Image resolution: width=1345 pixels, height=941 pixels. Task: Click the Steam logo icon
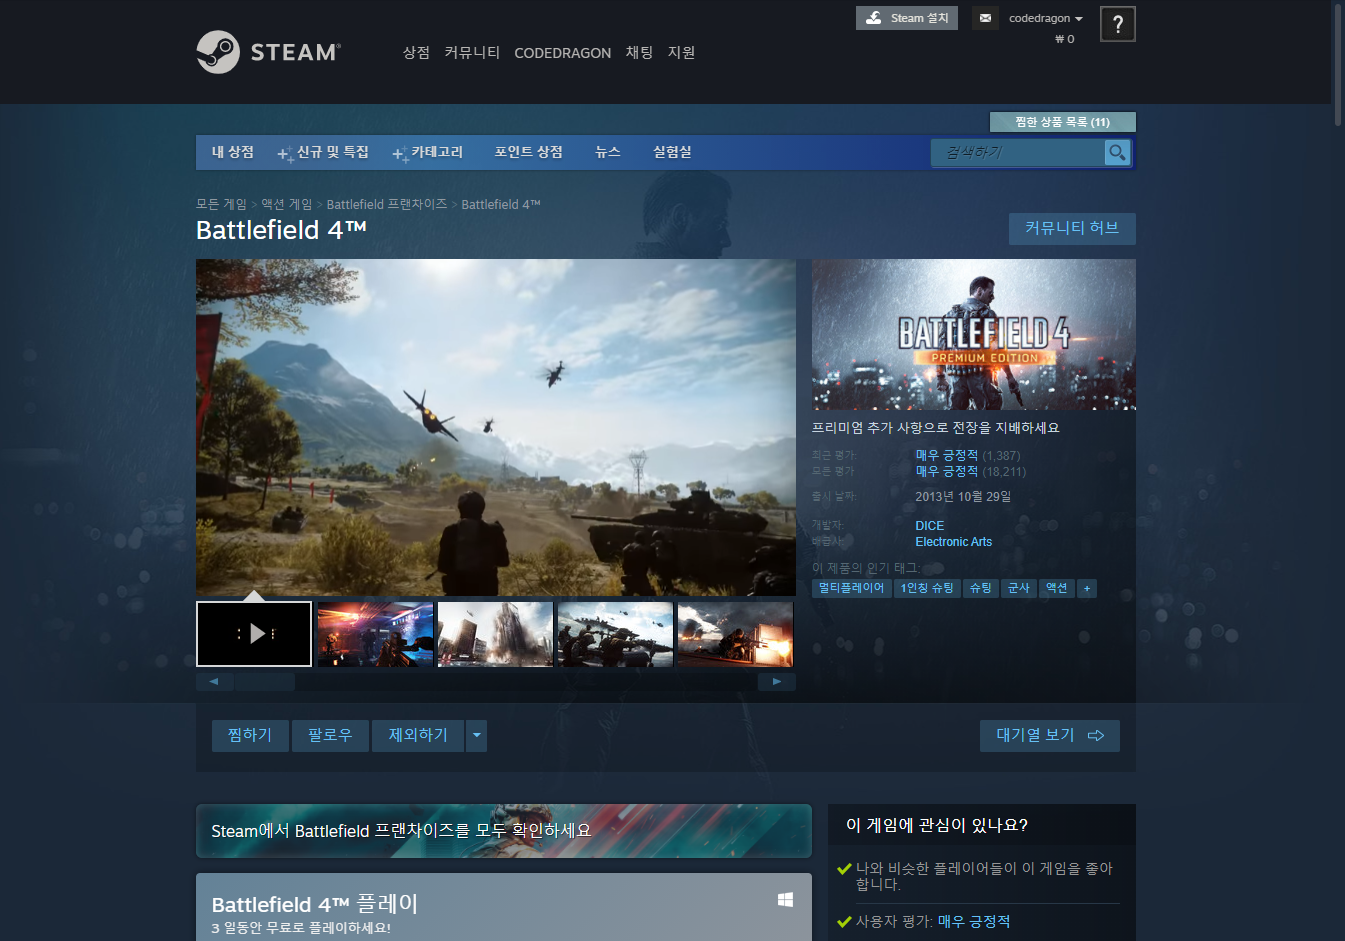(x=218, y=52)
